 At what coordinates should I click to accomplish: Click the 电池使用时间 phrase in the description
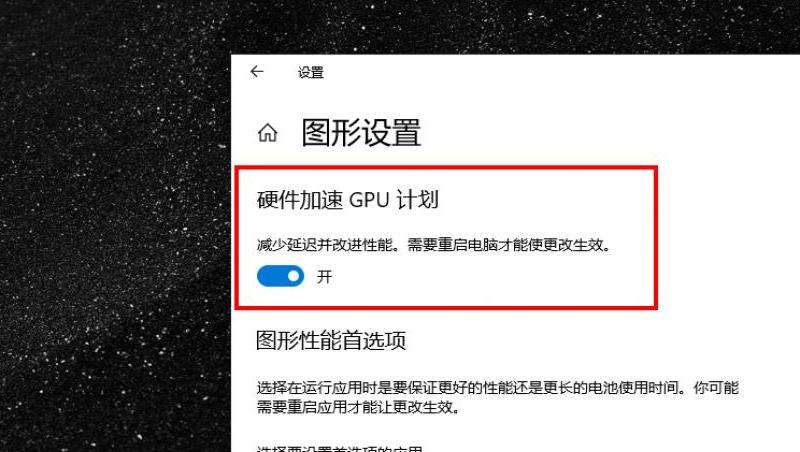tap(634, 388)
